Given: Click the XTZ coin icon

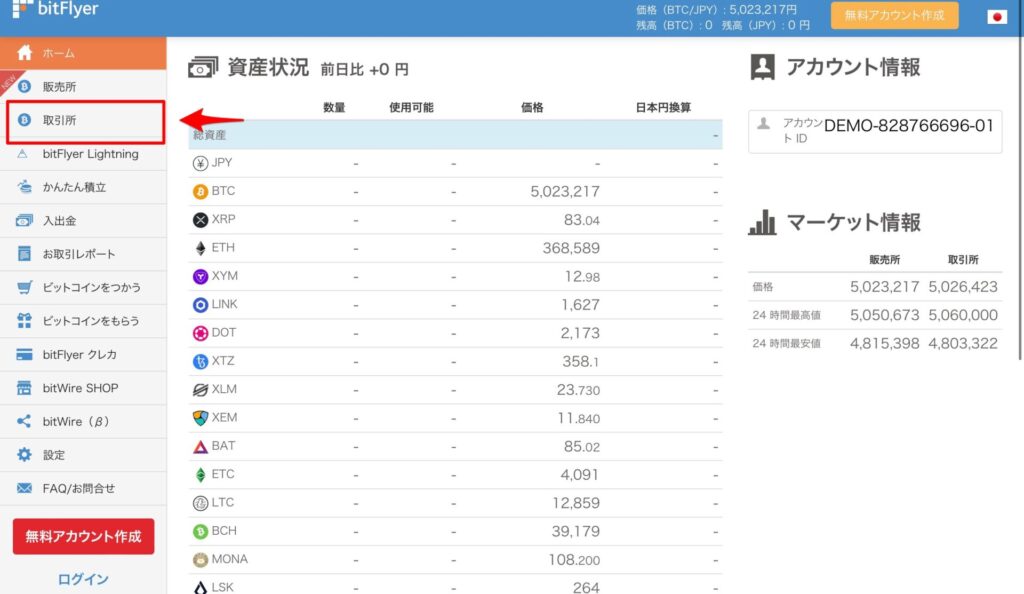Looking at the screenshot, I should (200, 362).
